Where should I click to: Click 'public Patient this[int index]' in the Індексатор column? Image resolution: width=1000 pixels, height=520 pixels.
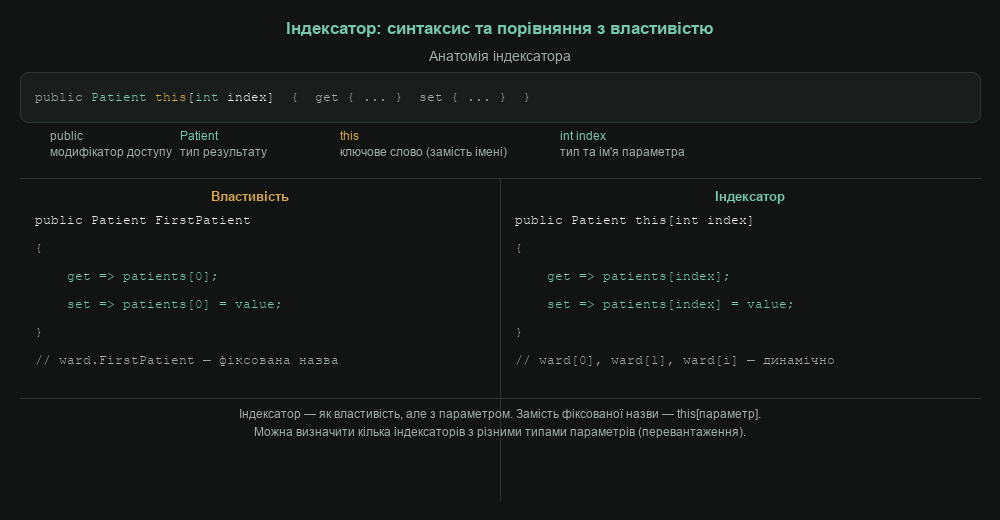[635, 220]
